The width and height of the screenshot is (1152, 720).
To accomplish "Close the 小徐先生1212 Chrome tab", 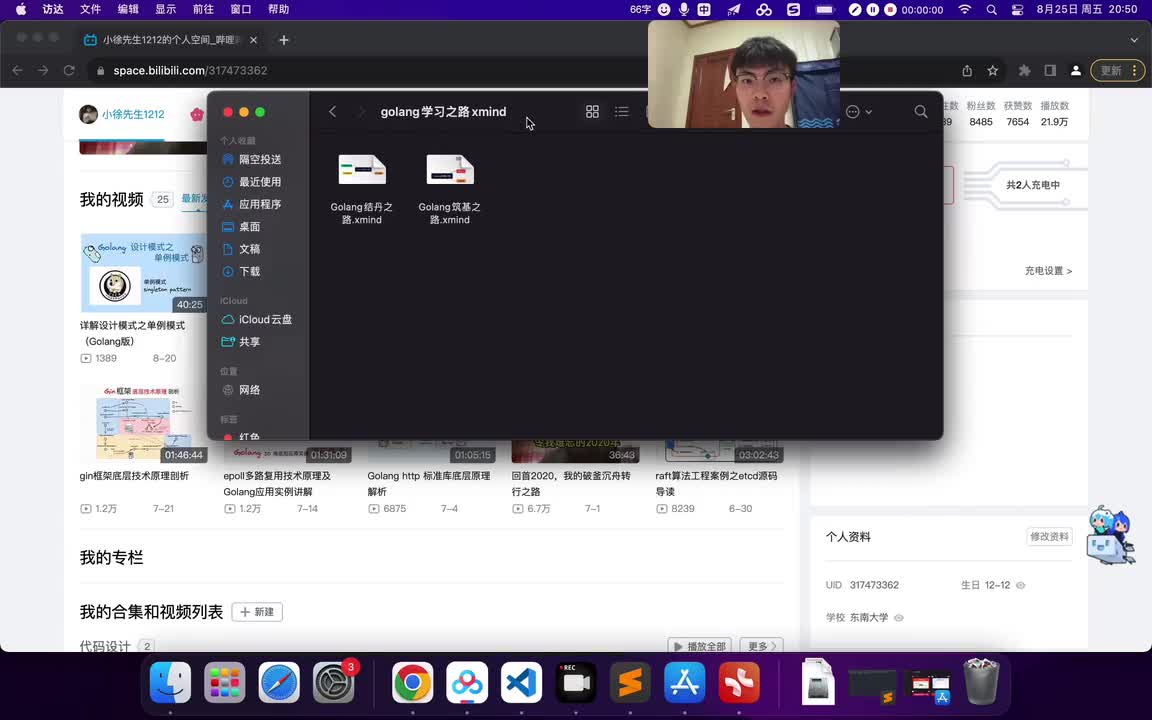I will 253,40.
